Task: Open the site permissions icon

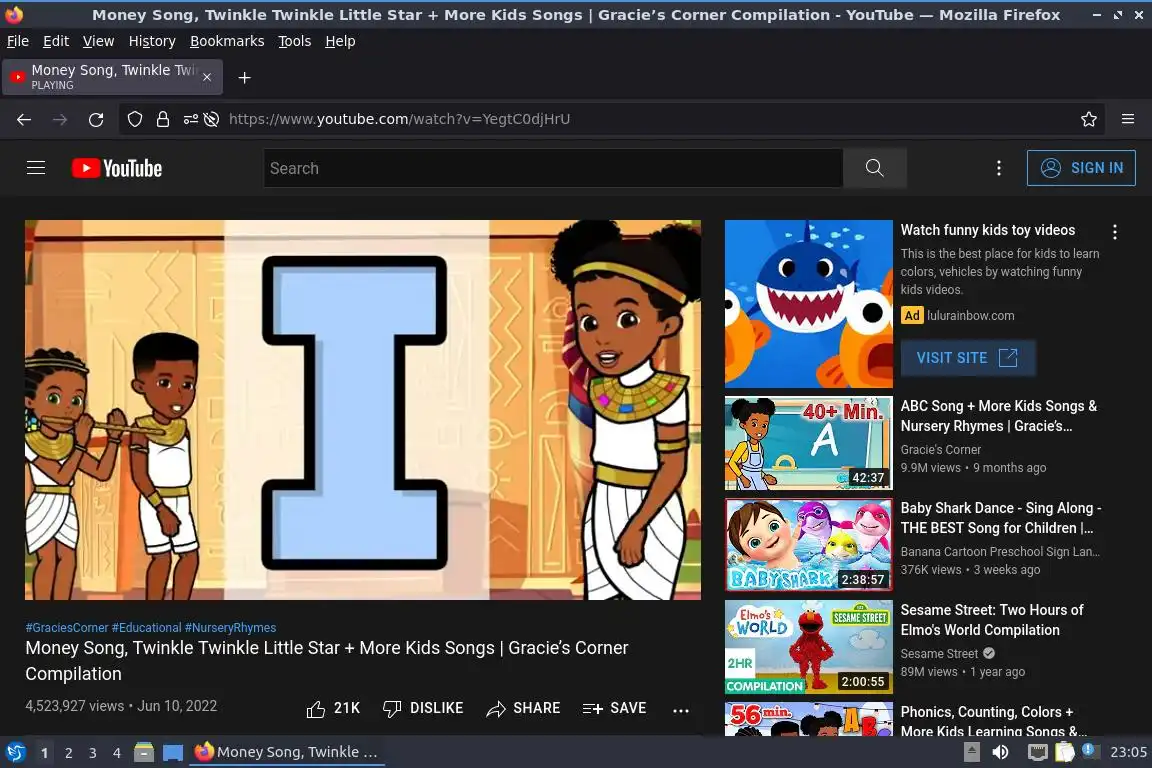Action: (x=190, y=119)
